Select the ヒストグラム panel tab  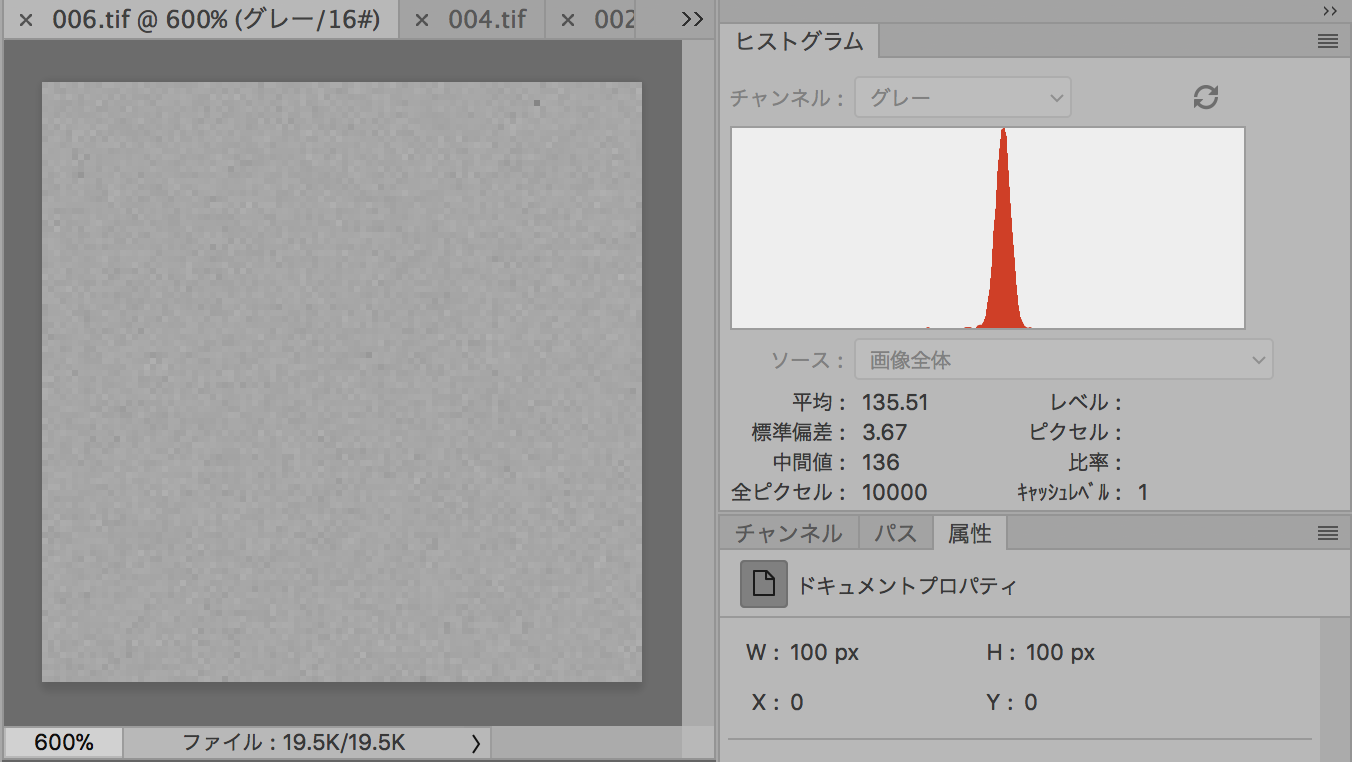(798, 42)
